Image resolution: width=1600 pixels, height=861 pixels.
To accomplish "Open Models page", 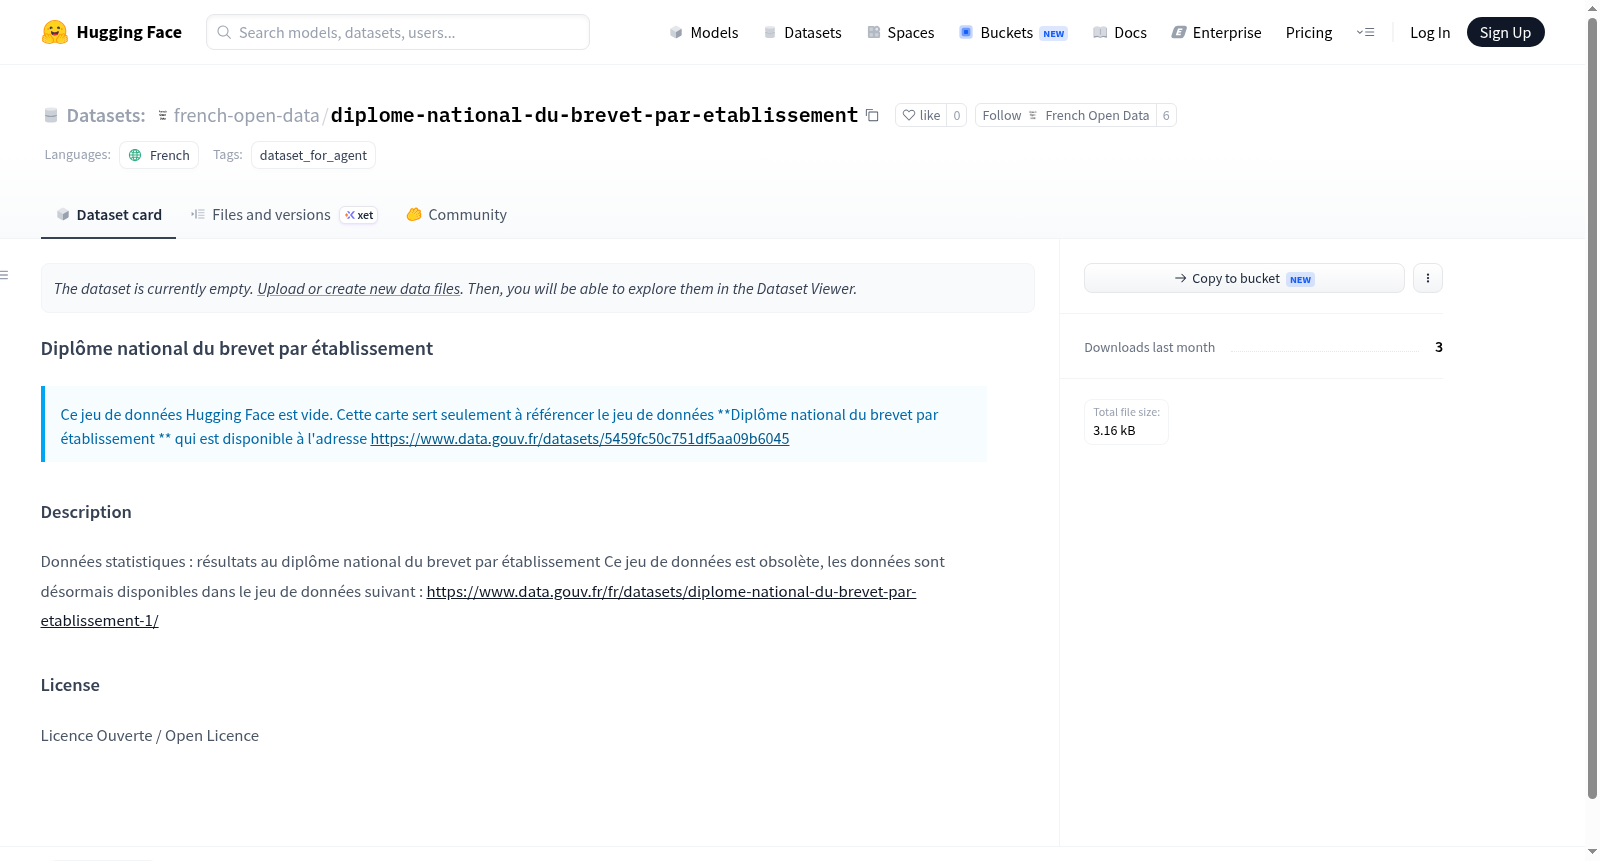I will pos(704,32).
